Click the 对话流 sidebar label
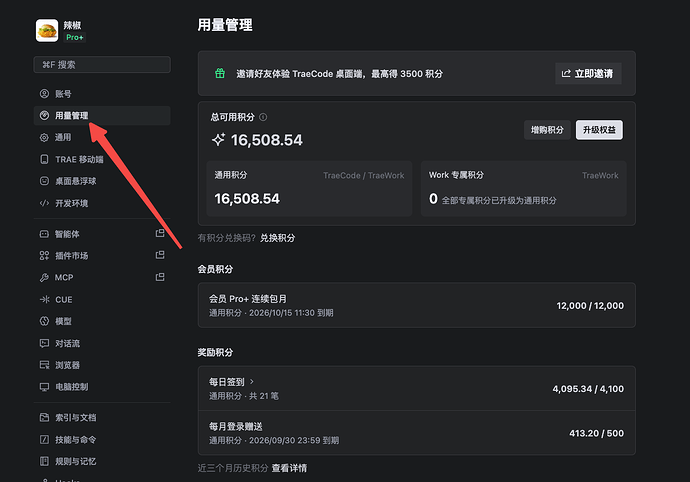This screenshot has height=482, width=690. [67, 343]
